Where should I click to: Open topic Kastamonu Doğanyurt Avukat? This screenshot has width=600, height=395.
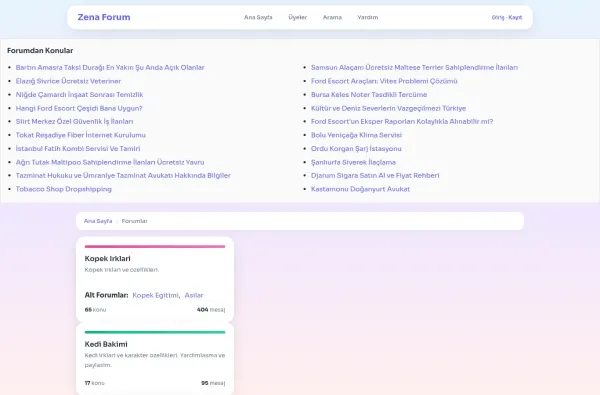[360, 189]
